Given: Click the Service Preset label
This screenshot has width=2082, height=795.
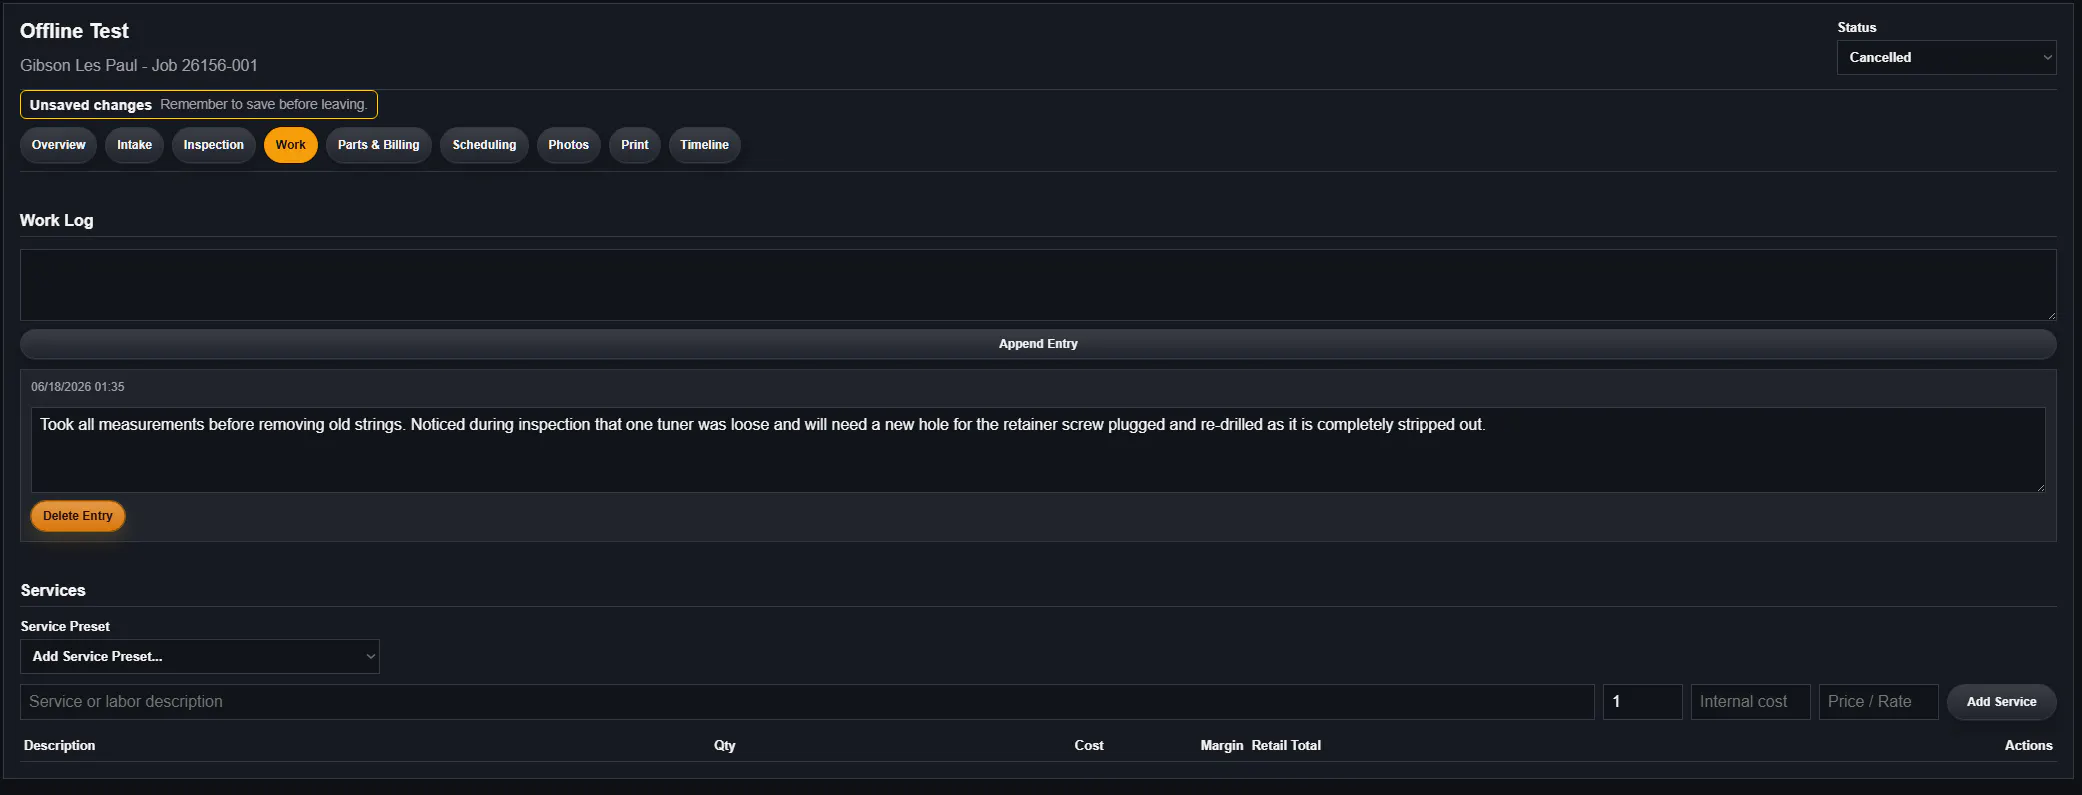Looking at the screenshot, I should 65,627.
